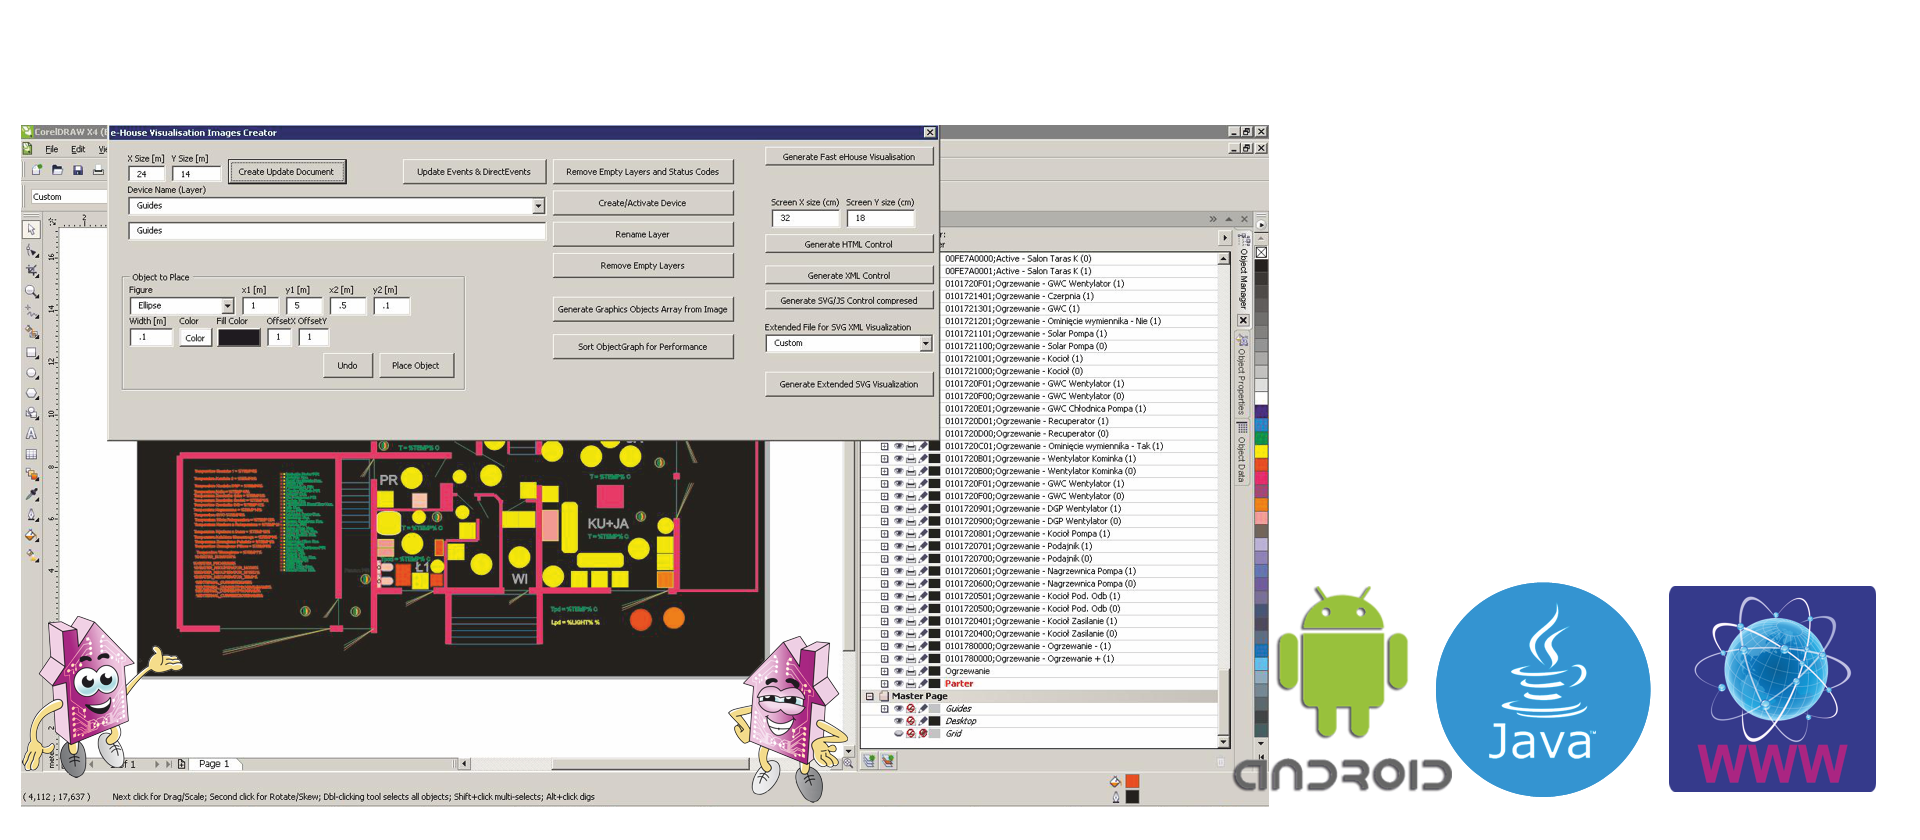1920x840 pixels.
Task: Expand the Parter layer node
Action: point(885,684)
